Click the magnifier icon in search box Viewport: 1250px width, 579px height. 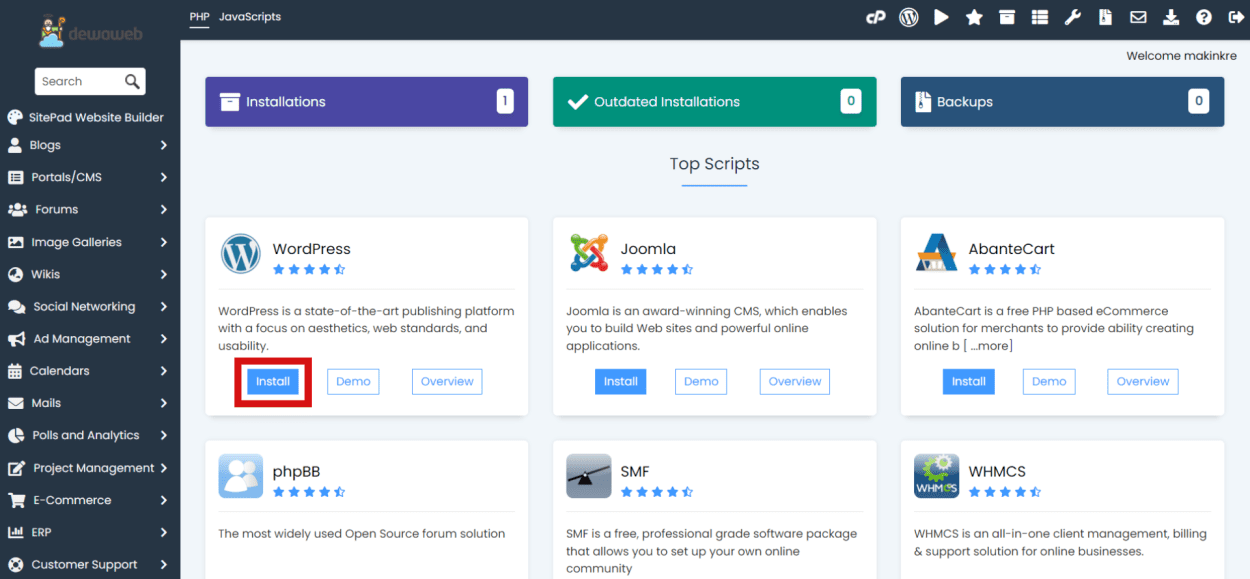point(132,81)
